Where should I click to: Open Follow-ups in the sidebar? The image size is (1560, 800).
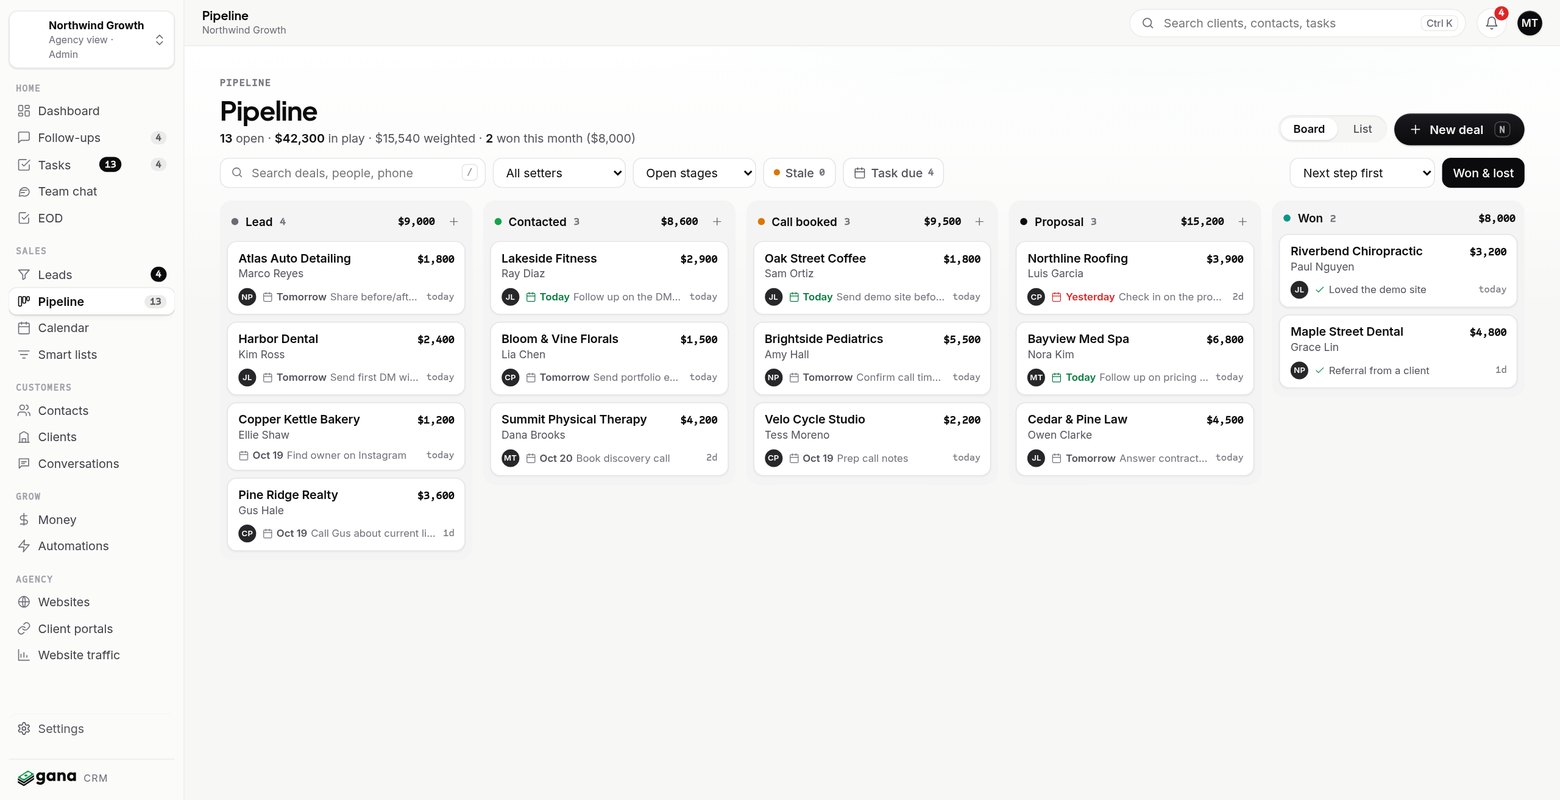tap(92, 138)
